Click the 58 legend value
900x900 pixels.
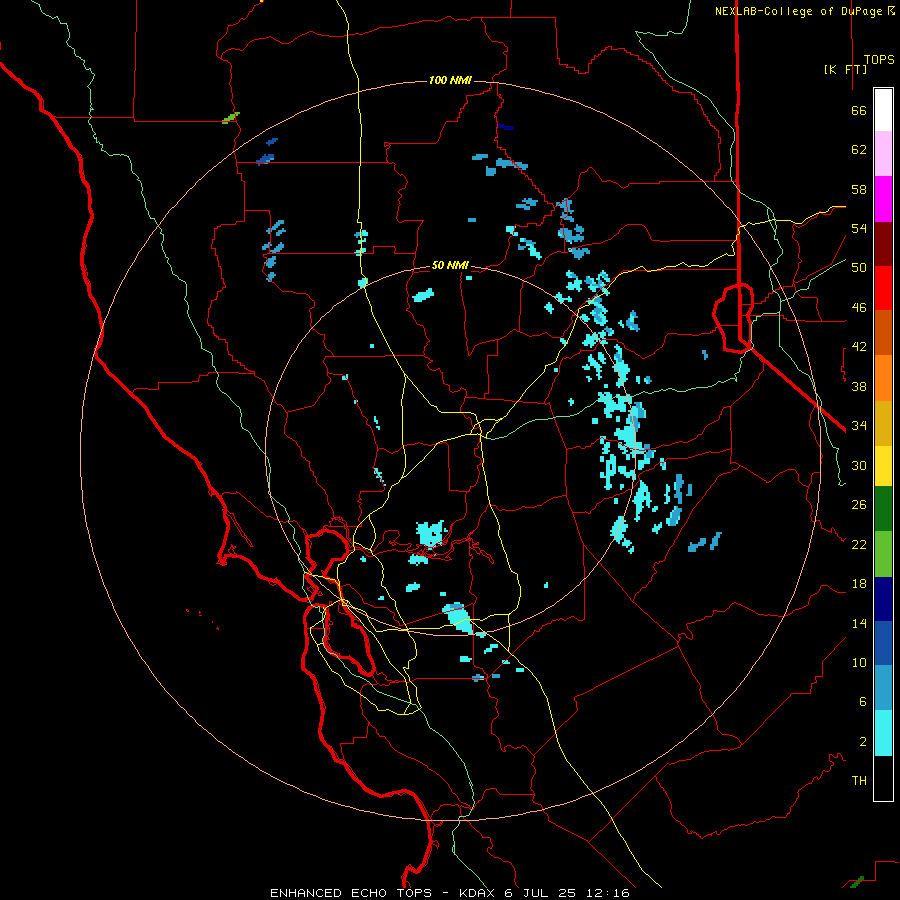pos(859,189)
